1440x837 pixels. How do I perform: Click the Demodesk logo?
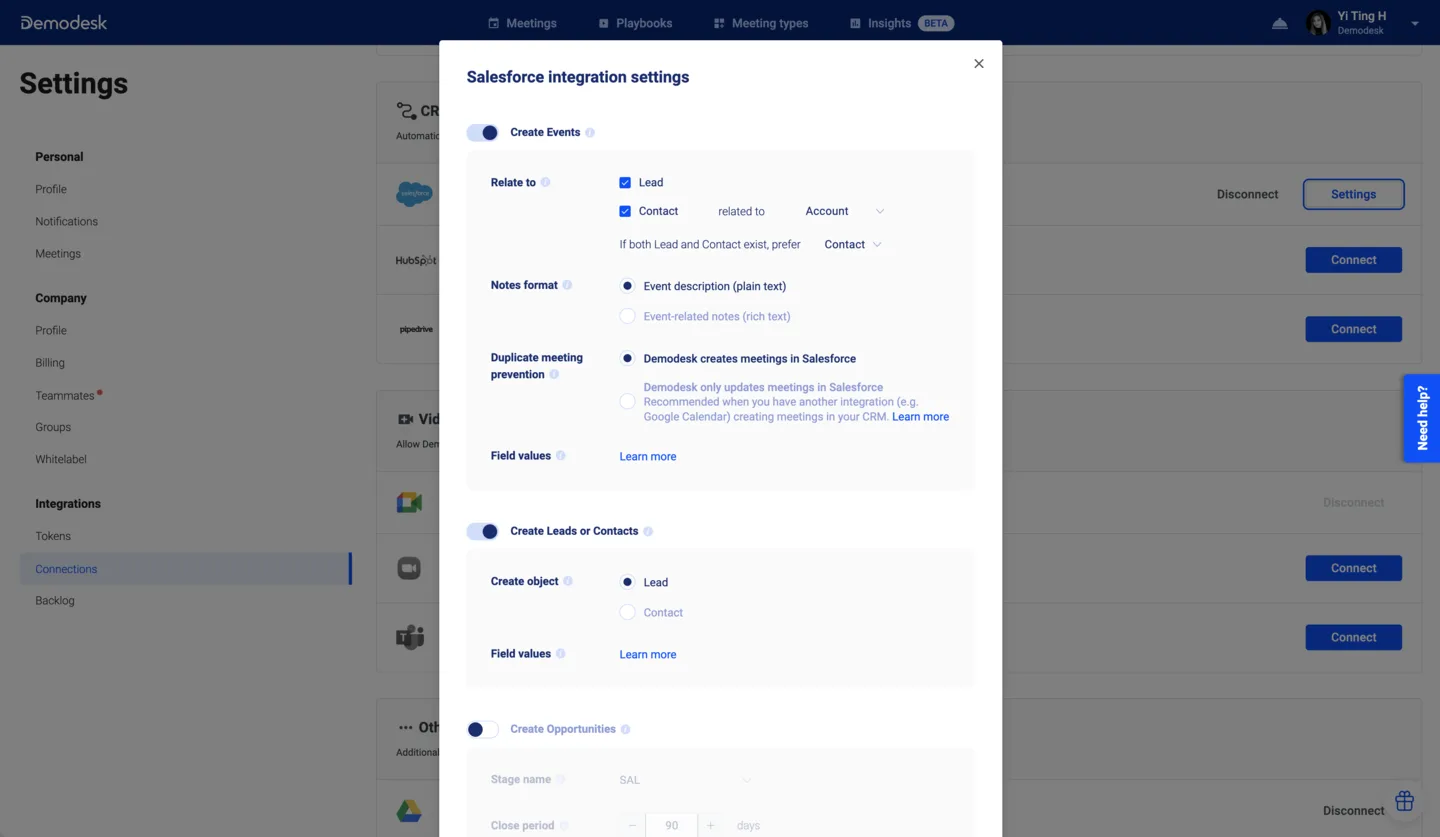(63, 22)
